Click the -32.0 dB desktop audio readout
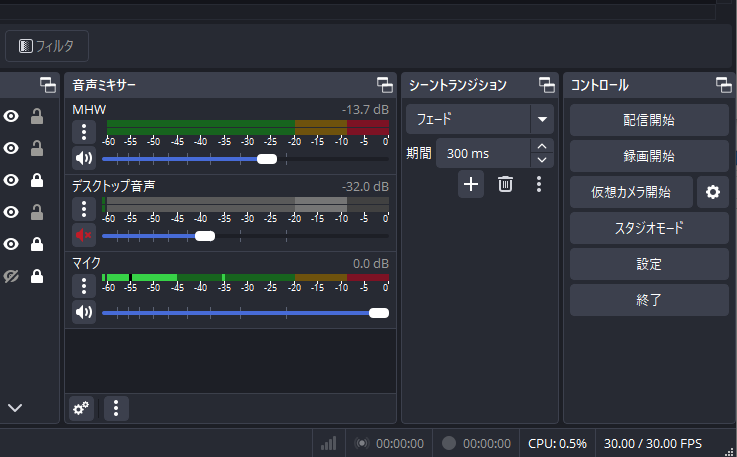This screenshot has height=457, width=737. (x=365, y=187)
